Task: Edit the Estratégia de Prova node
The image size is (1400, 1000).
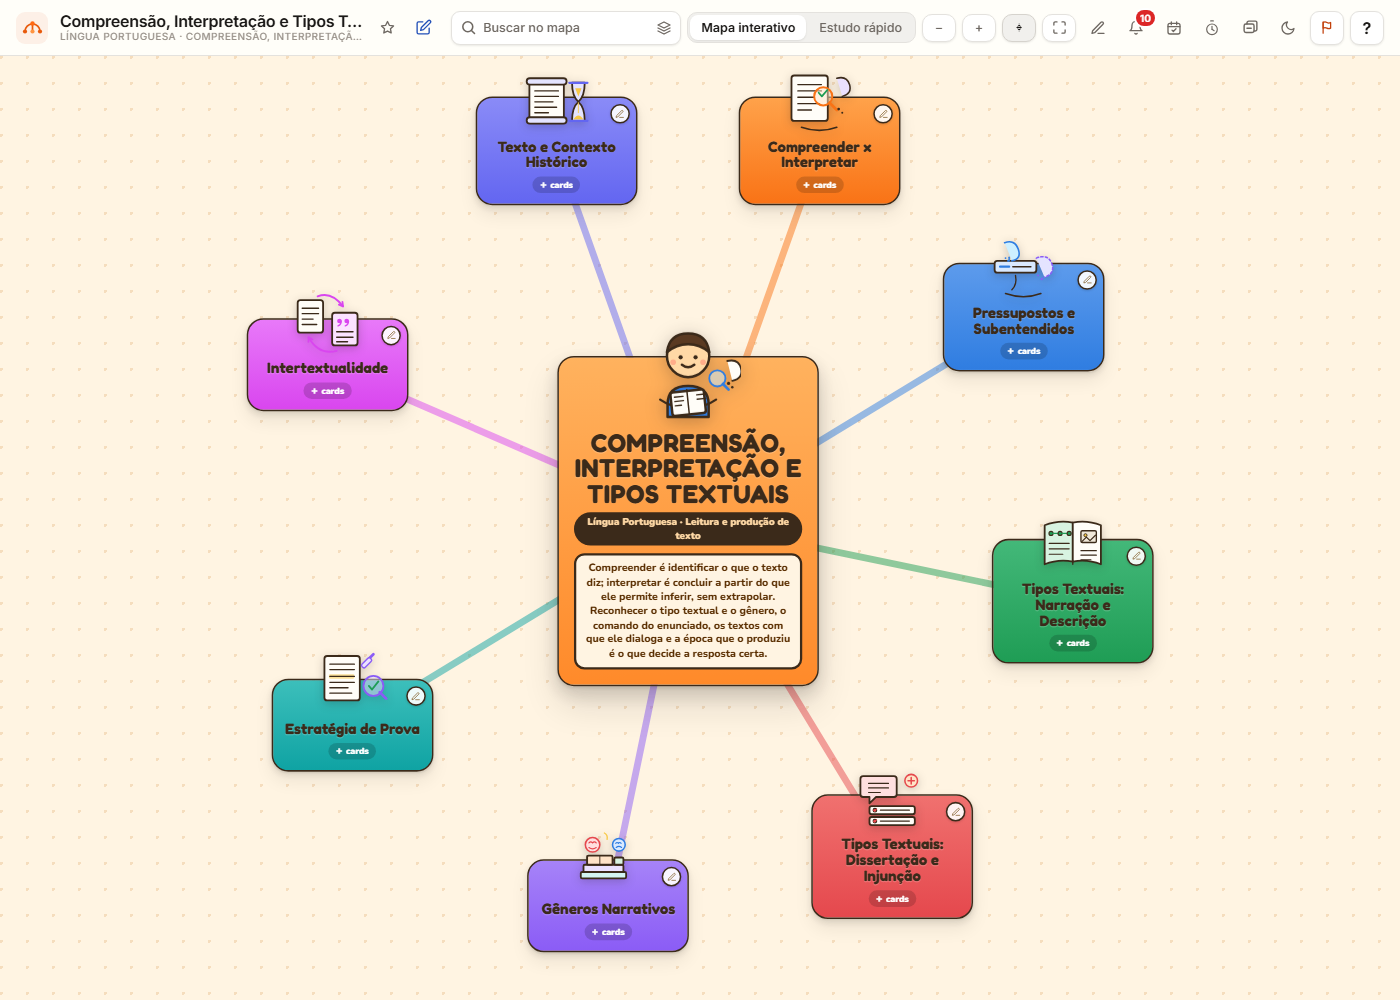Action: [416, 696]
